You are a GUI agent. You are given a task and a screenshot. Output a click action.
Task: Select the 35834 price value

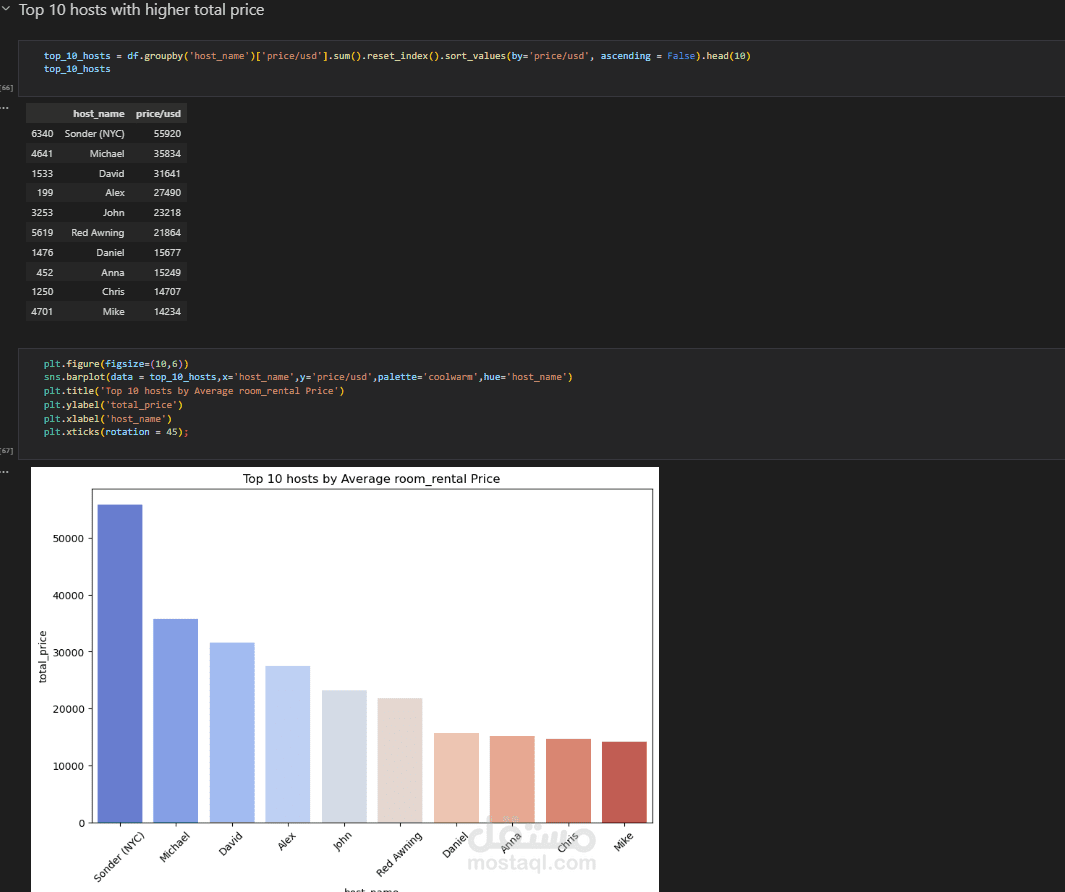coord(167,154)
